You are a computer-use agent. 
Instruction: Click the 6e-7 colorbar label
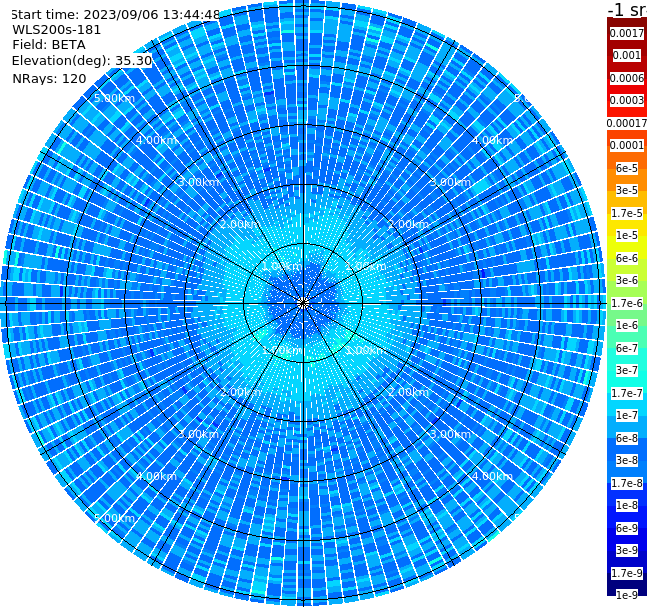pyautogui.click(x=627, y=348)
